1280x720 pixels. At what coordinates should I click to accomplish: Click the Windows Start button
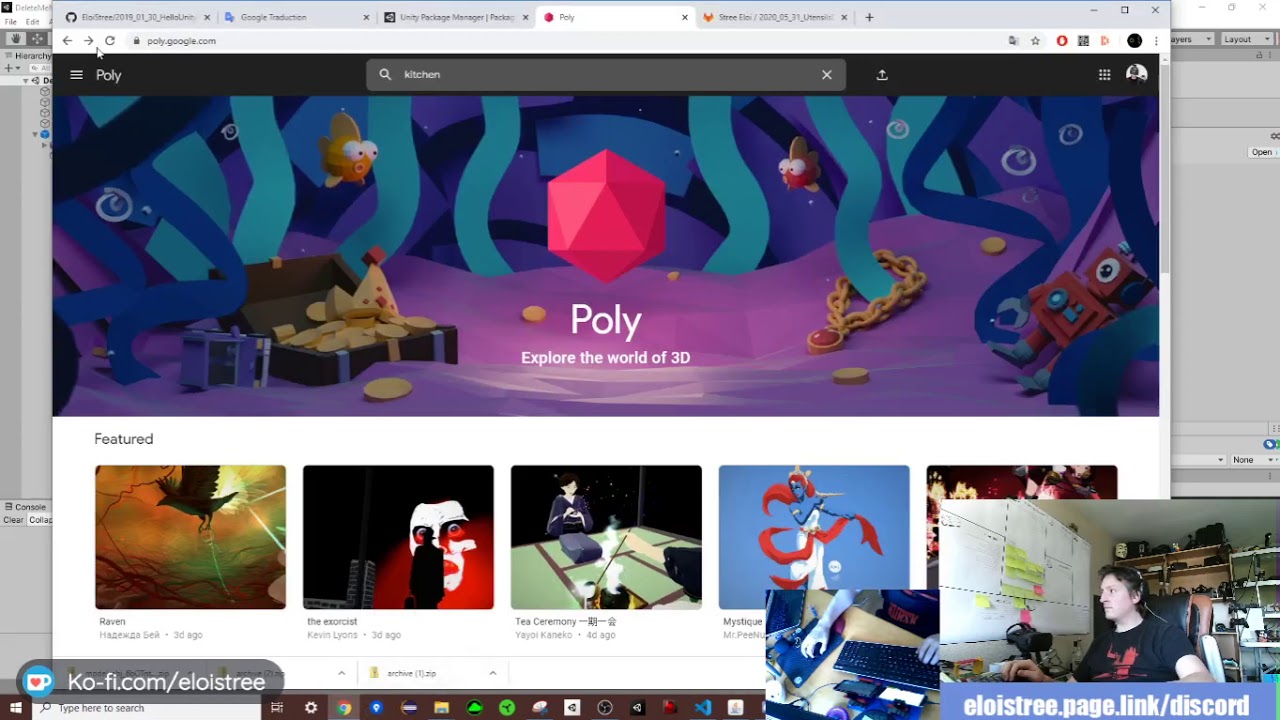[16, 708]
